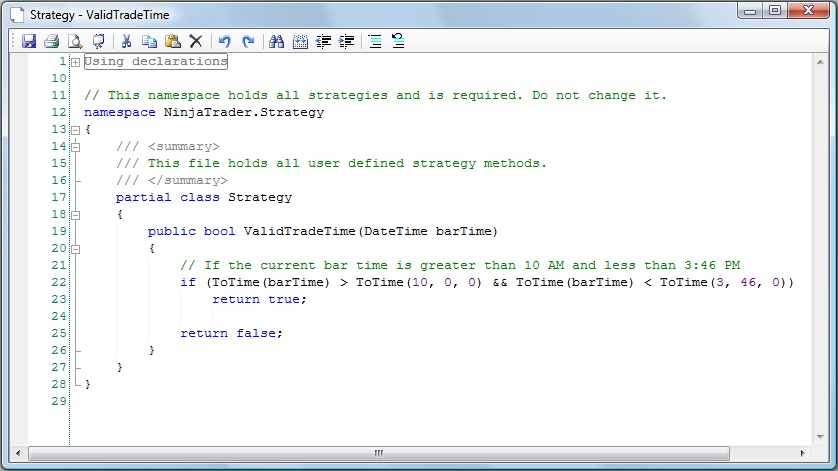Click the Copy icon
The height and width of the screenshot is (471, 838).
point(149,41)
